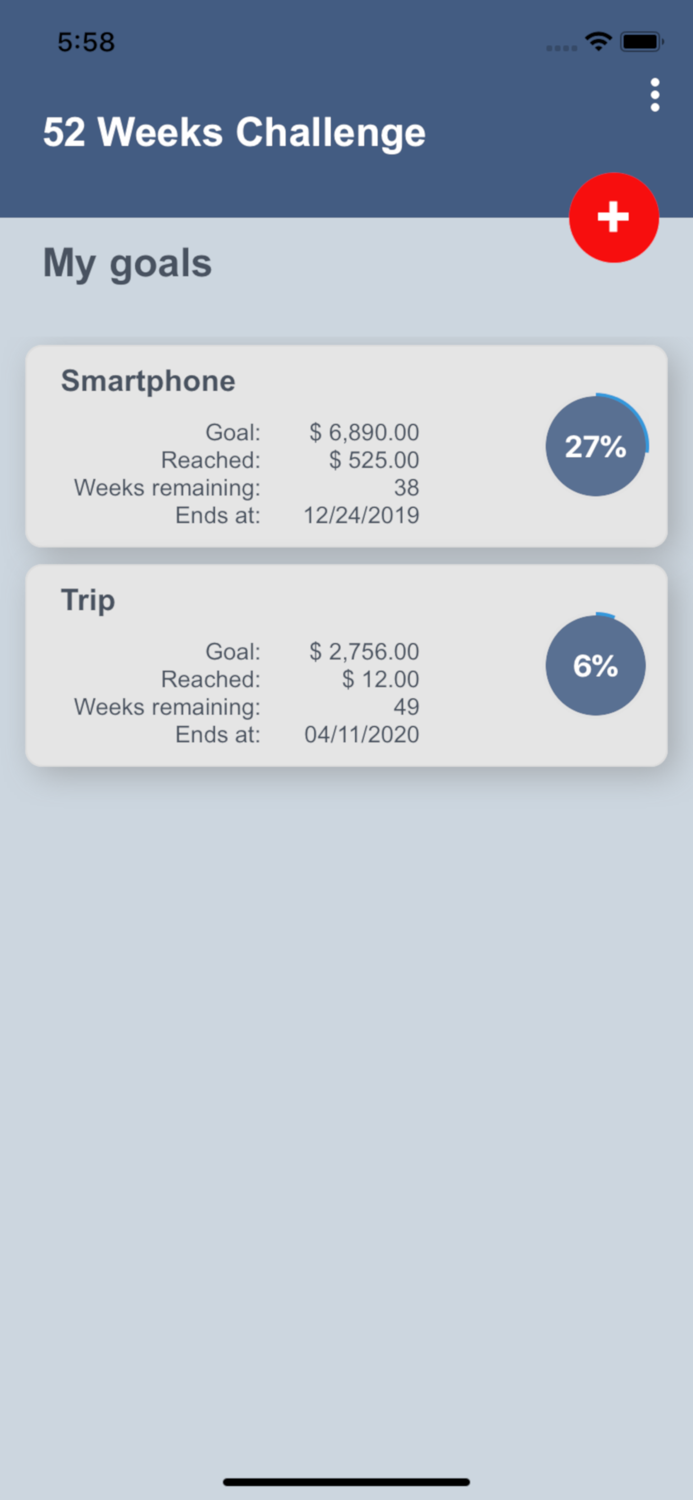Tap the end date 04/11/2020 for Trip
Image resolution: width=693 pixels, height=1500 pixels.
(362, 734)
